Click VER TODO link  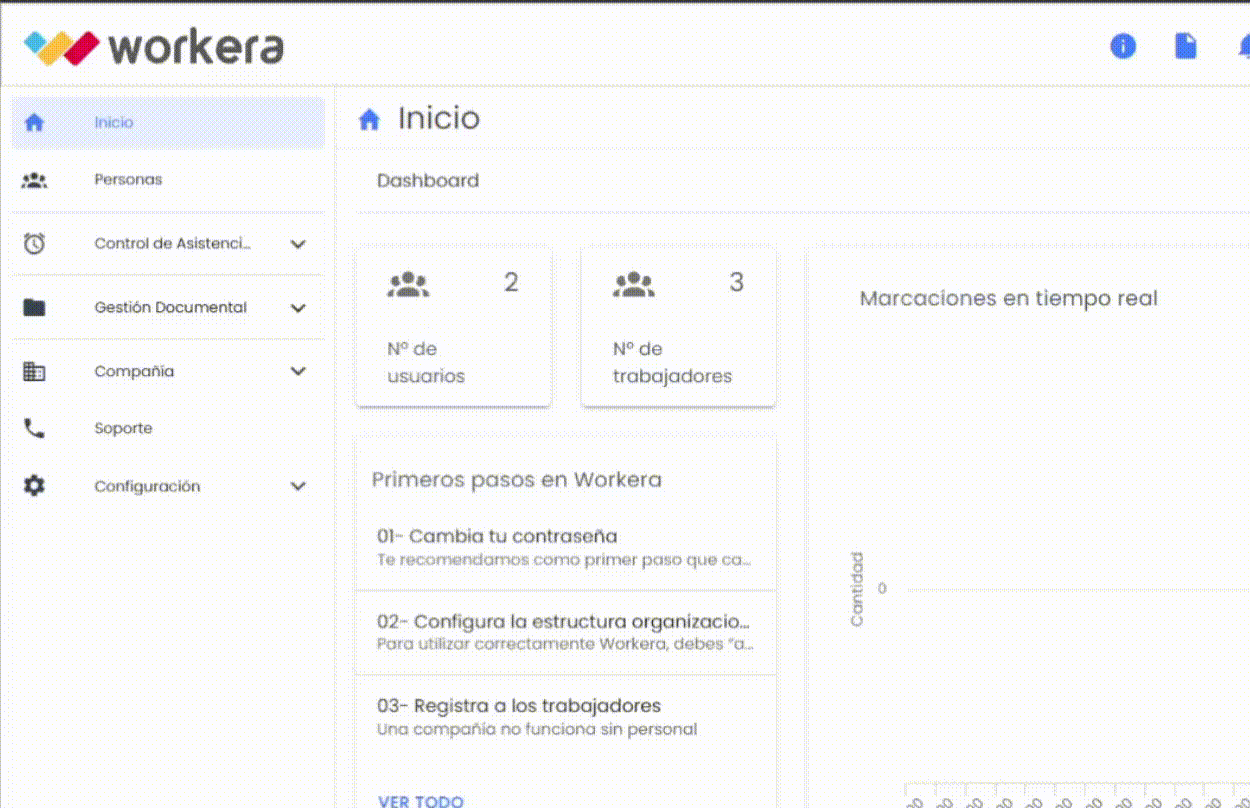point(421,801)
